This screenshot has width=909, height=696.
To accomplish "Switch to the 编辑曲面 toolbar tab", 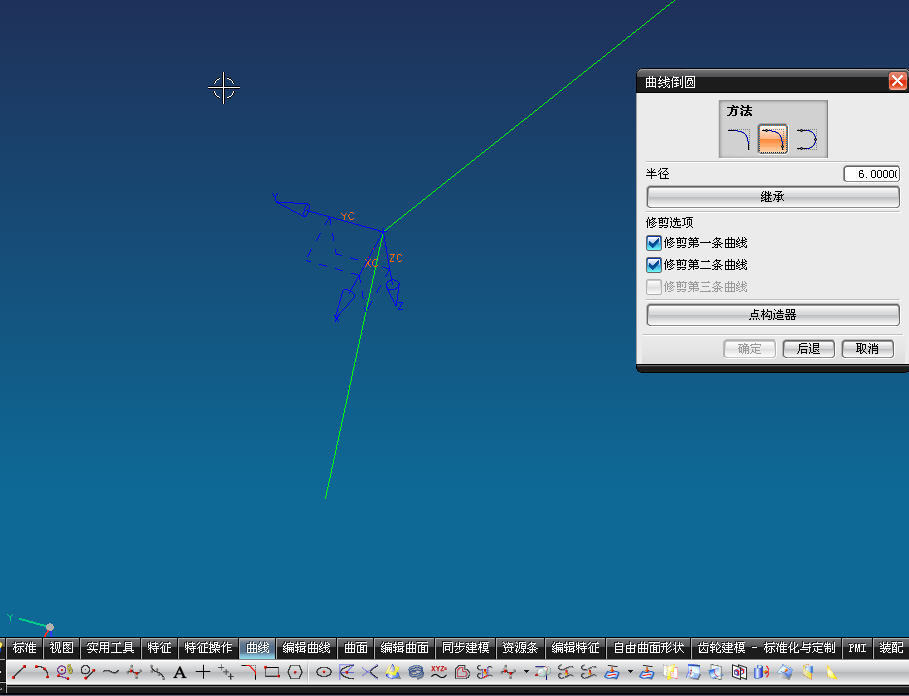I will (x=405, y=647).
